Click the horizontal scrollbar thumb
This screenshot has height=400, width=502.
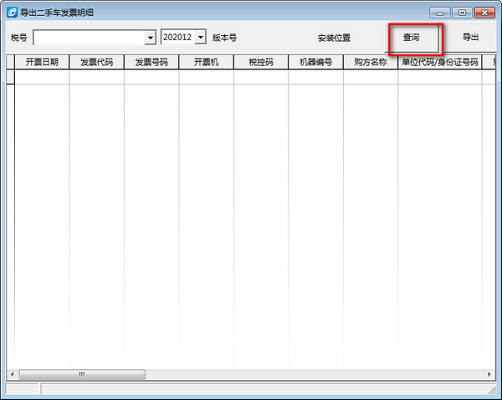[x=82, y=374]
